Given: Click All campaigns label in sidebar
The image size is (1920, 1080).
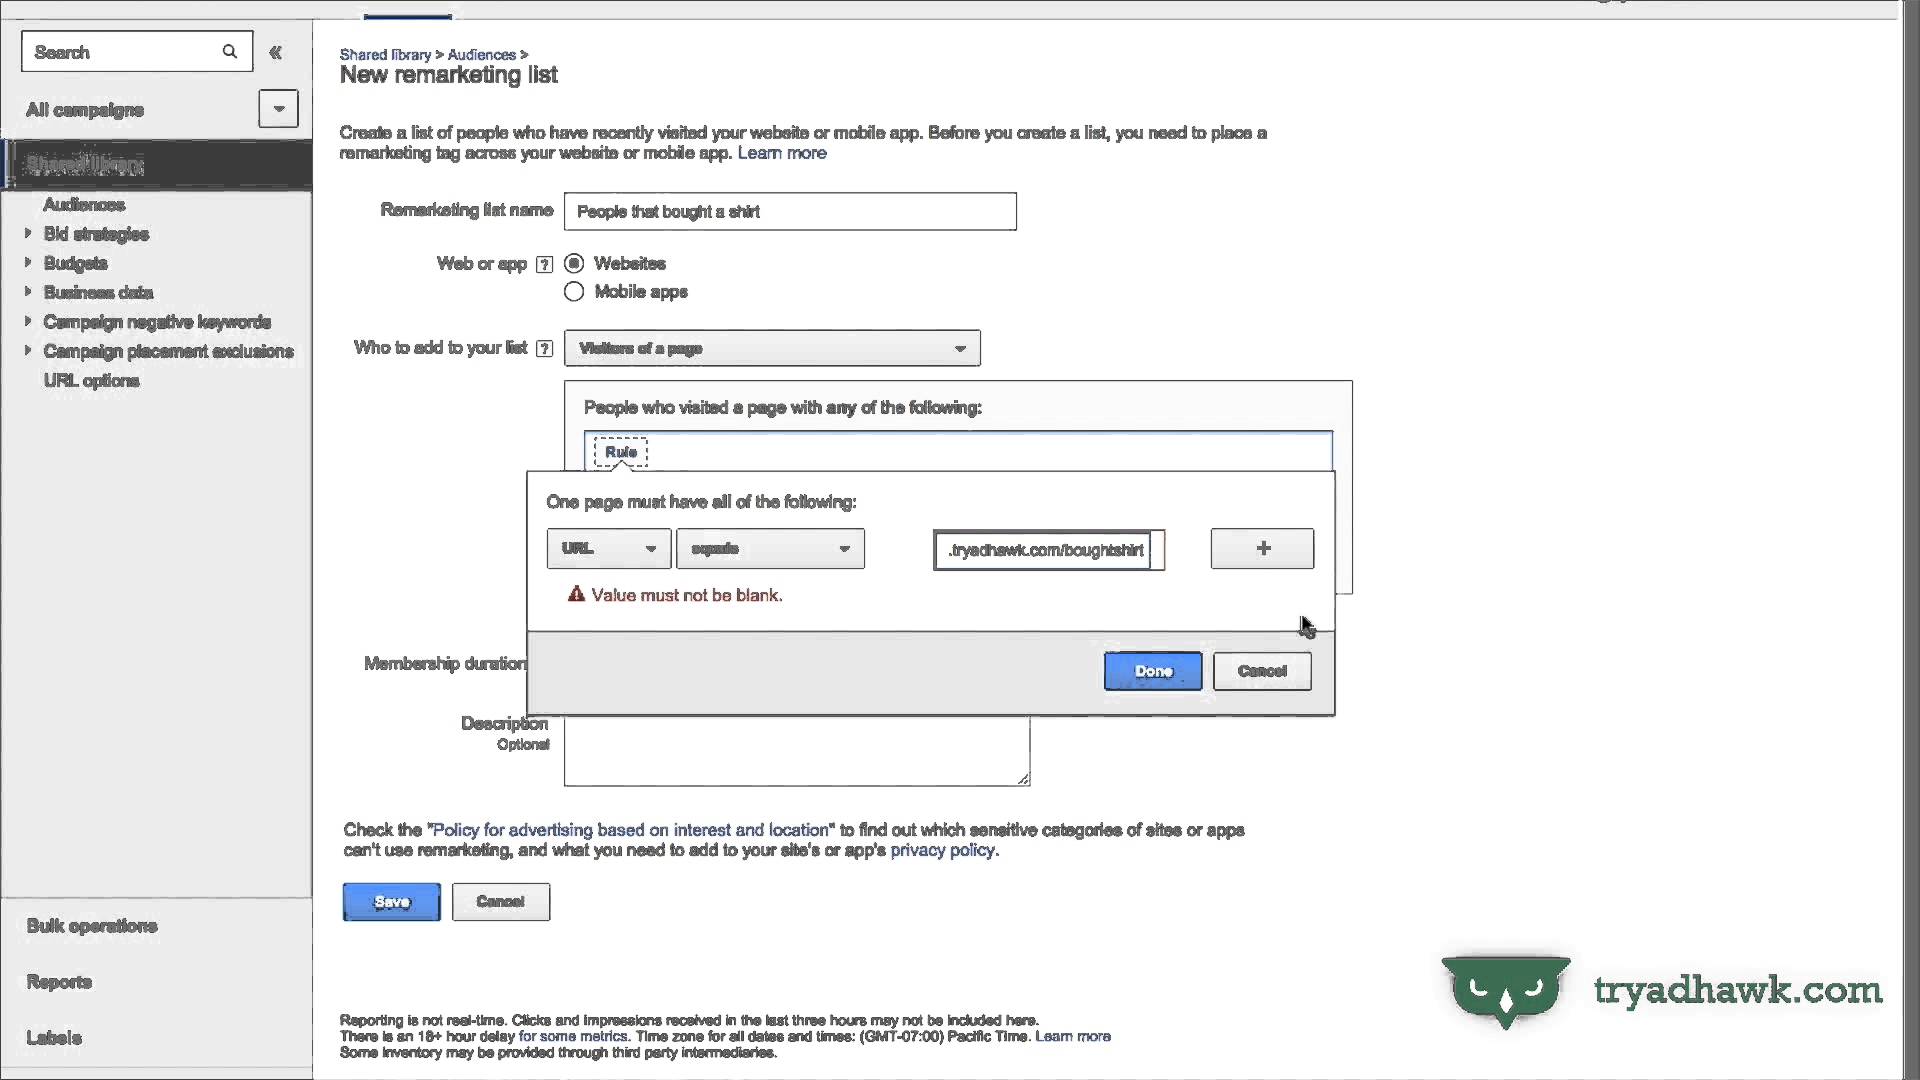Looking at the screenshot, I should 85,110.
